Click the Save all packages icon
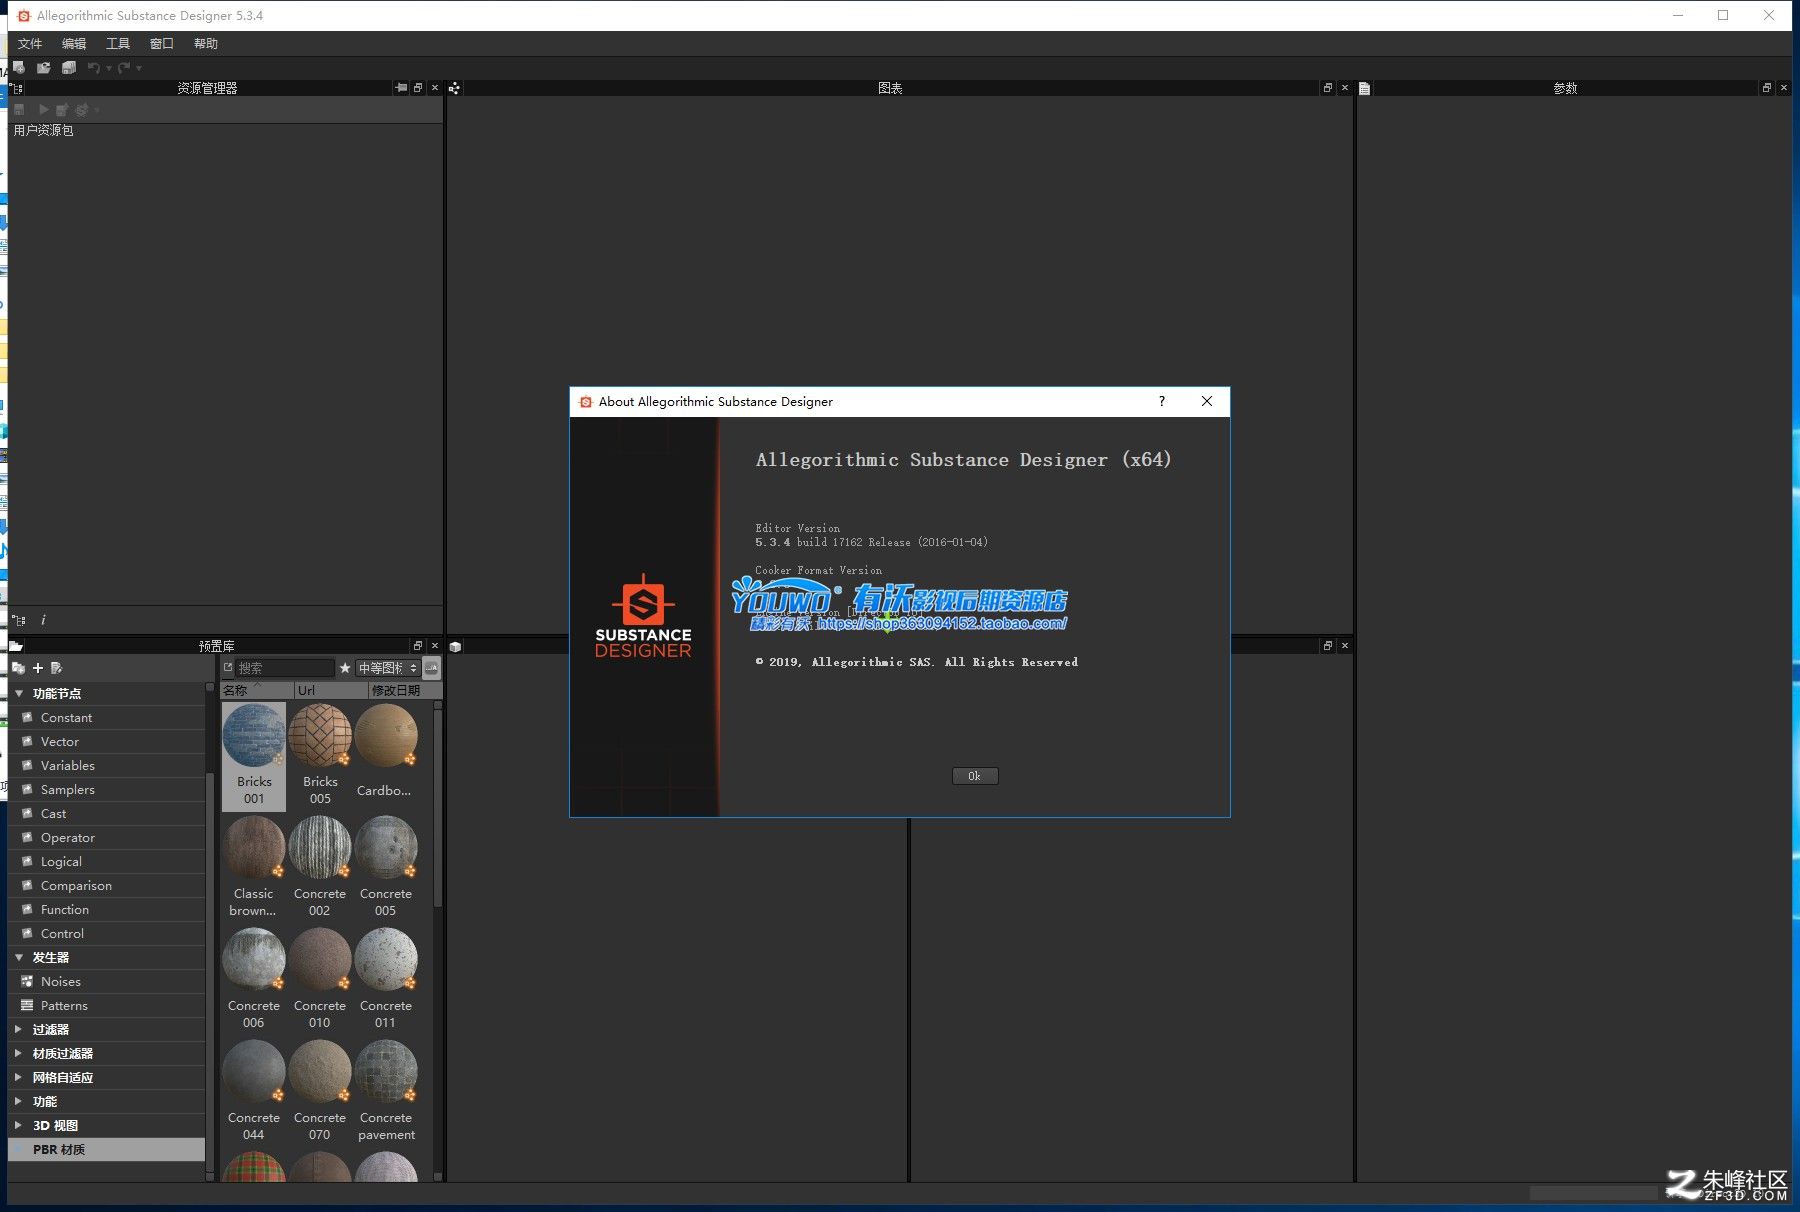The height and width of the screenshot is (1212, 1800). [69, 68]
